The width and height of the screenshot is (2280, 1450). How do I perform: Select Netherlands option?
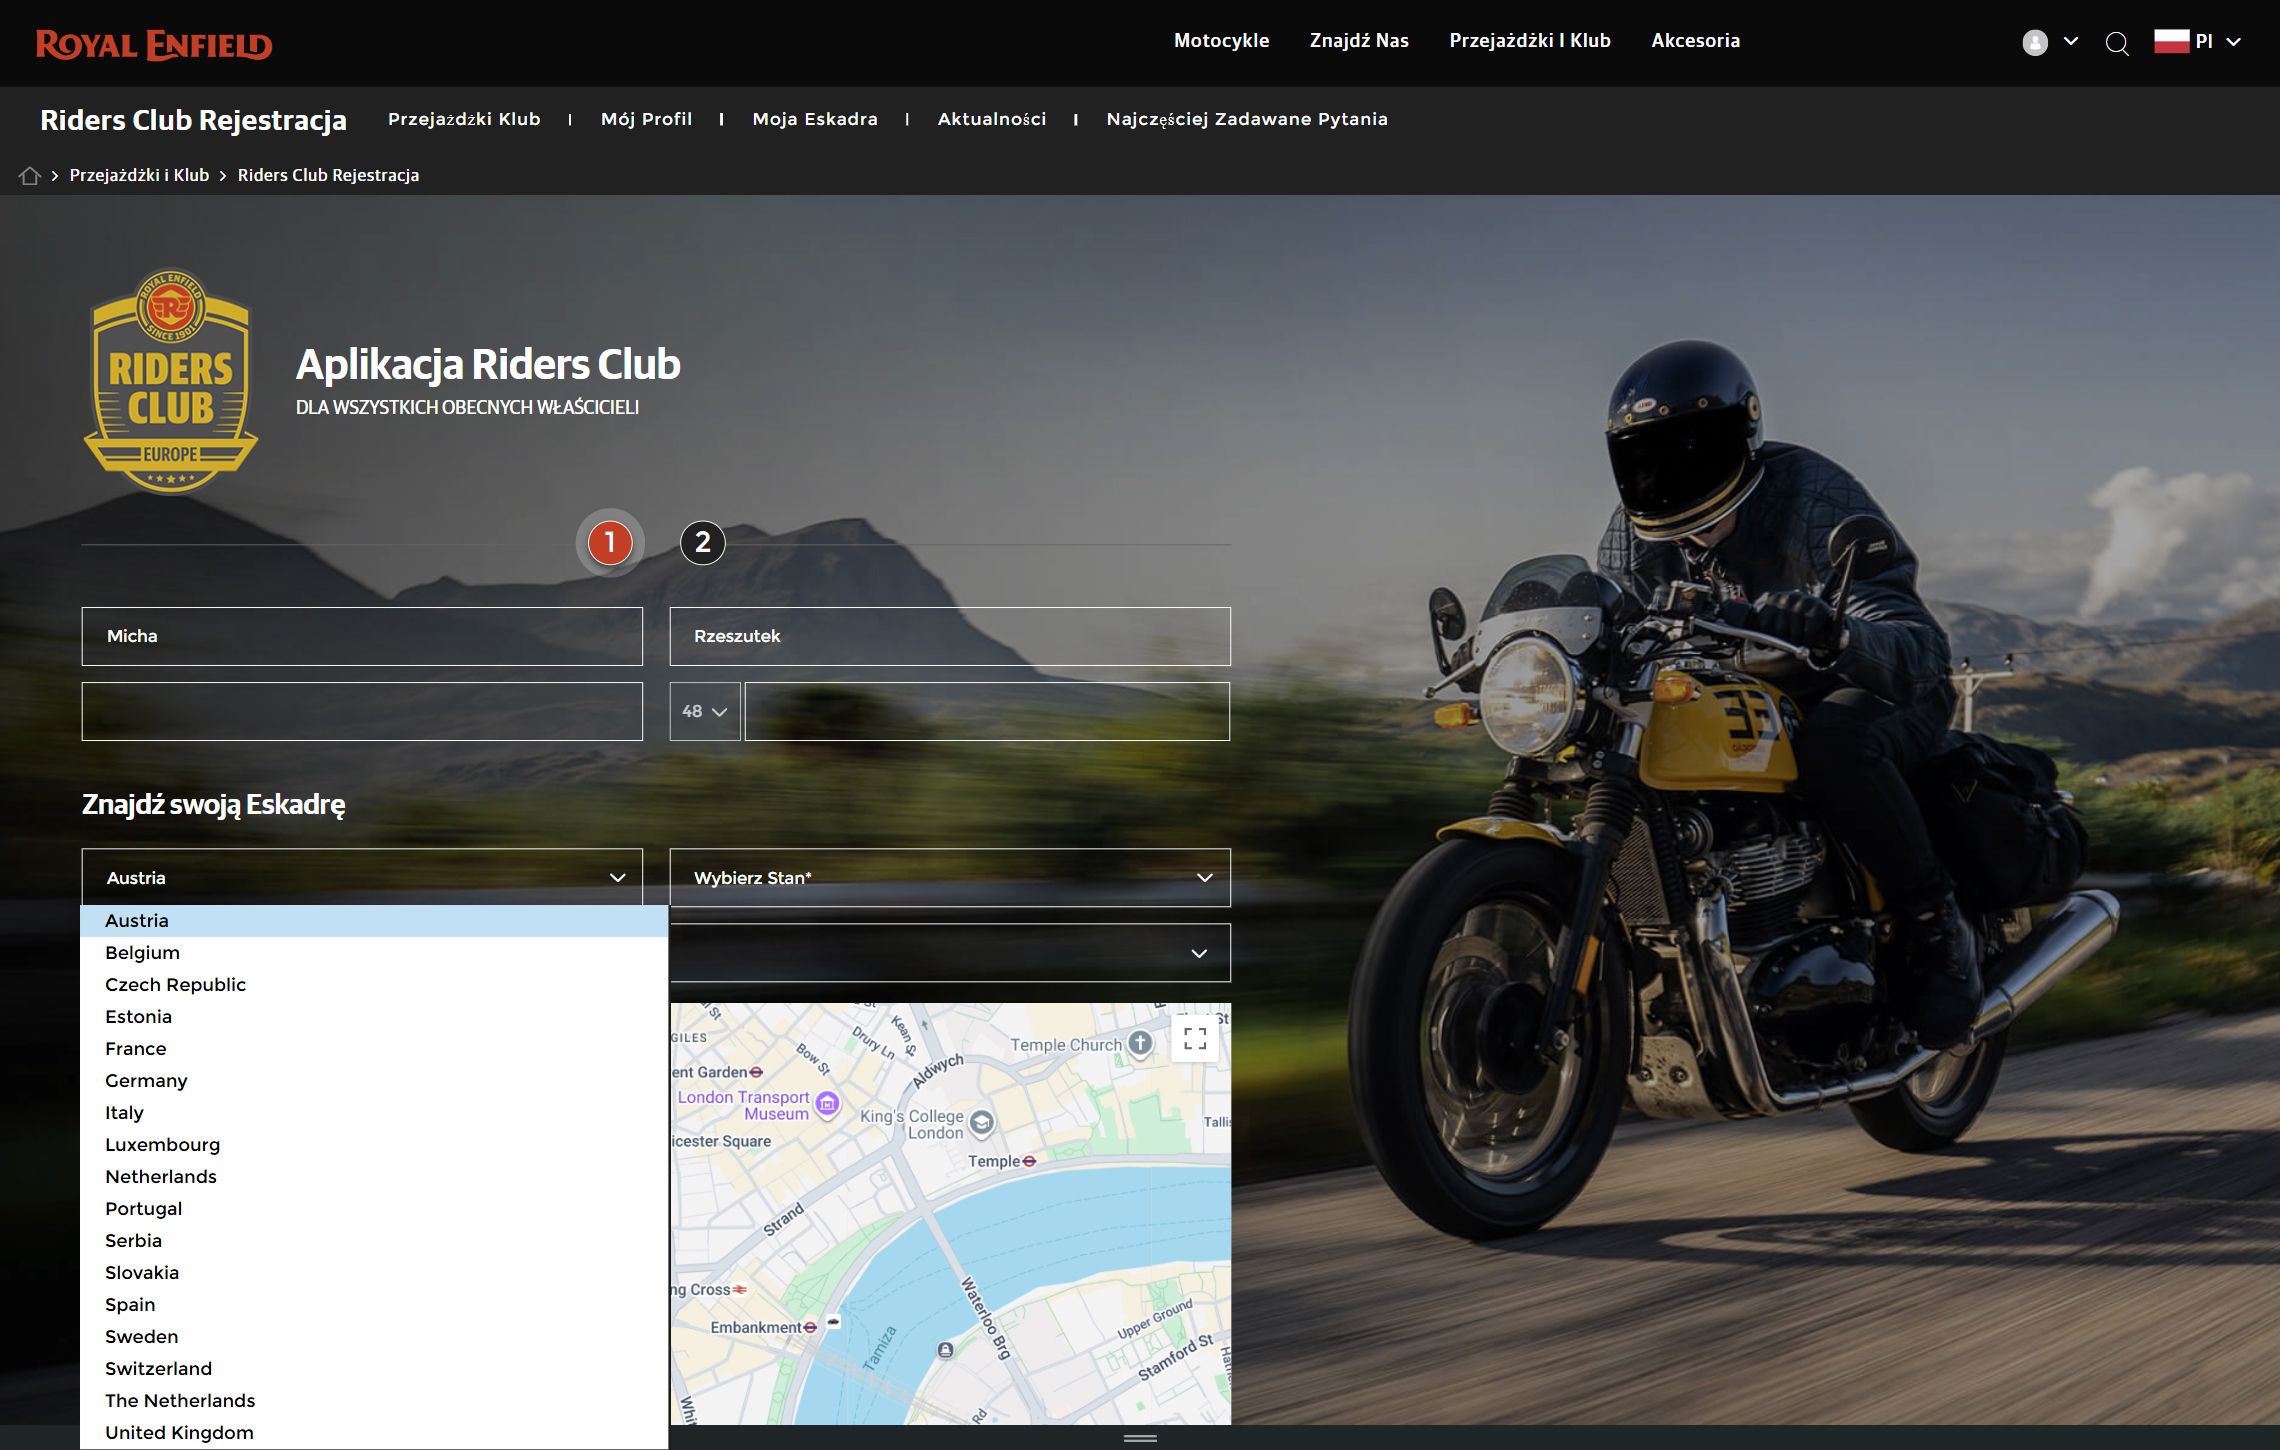tap(374, 1177)
